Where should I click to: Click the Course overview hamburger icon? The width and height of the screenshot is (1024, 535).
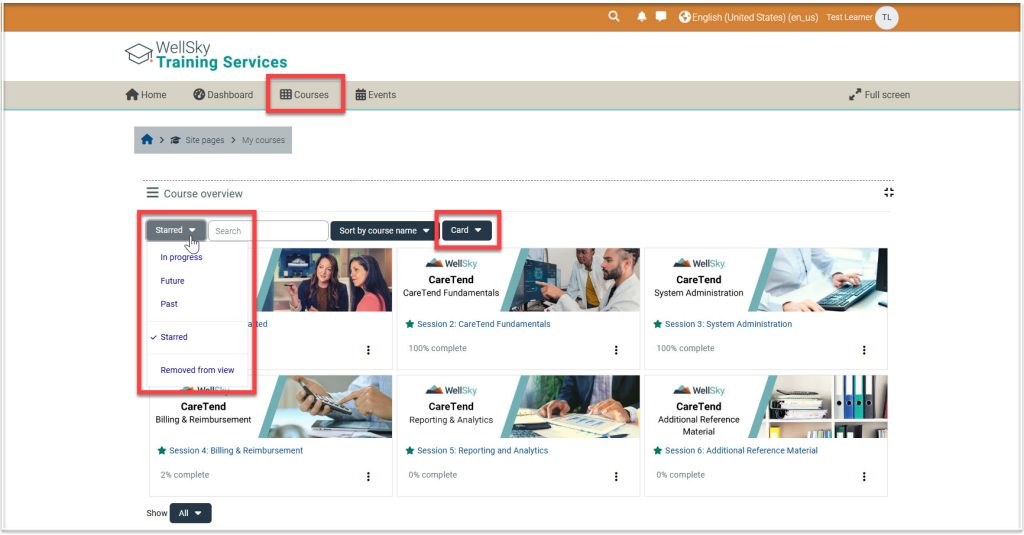pyautogui.click(x=152, y=193)
